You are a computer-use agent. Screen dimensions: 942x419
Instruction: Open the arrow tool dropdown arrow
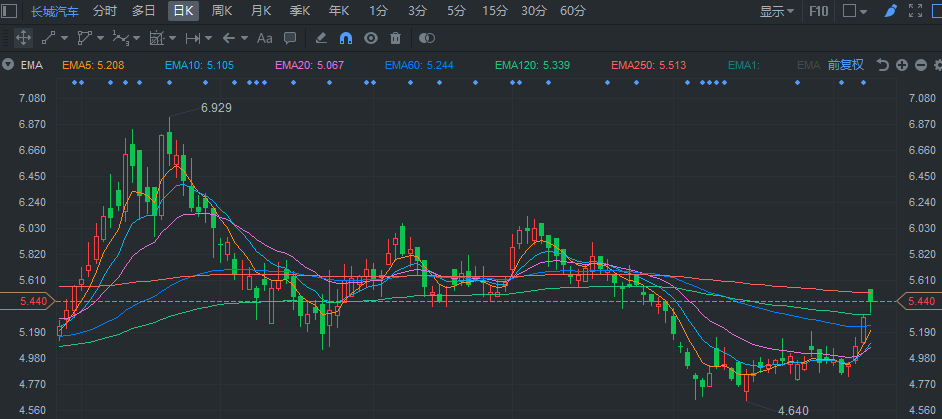(x=245, y=38)
